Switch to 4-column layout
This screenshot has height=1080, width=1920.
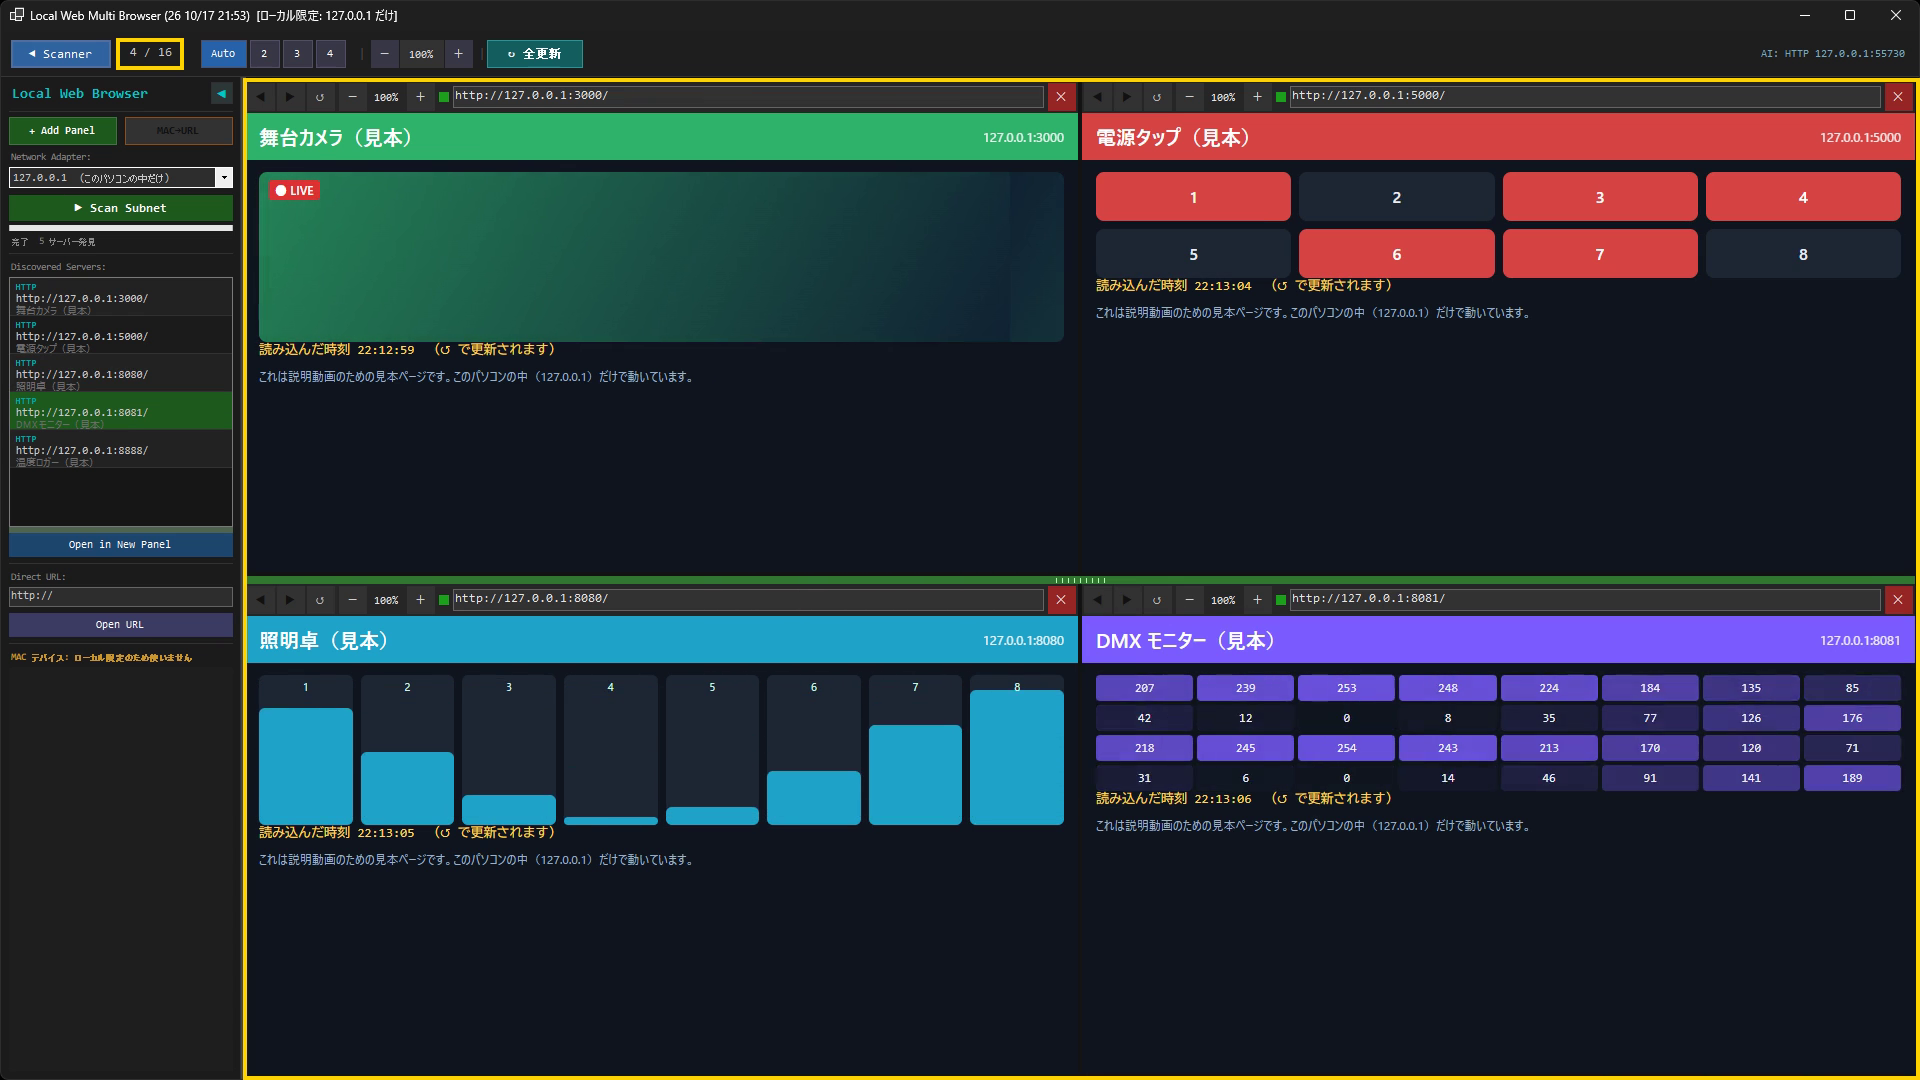click(330, 54)
